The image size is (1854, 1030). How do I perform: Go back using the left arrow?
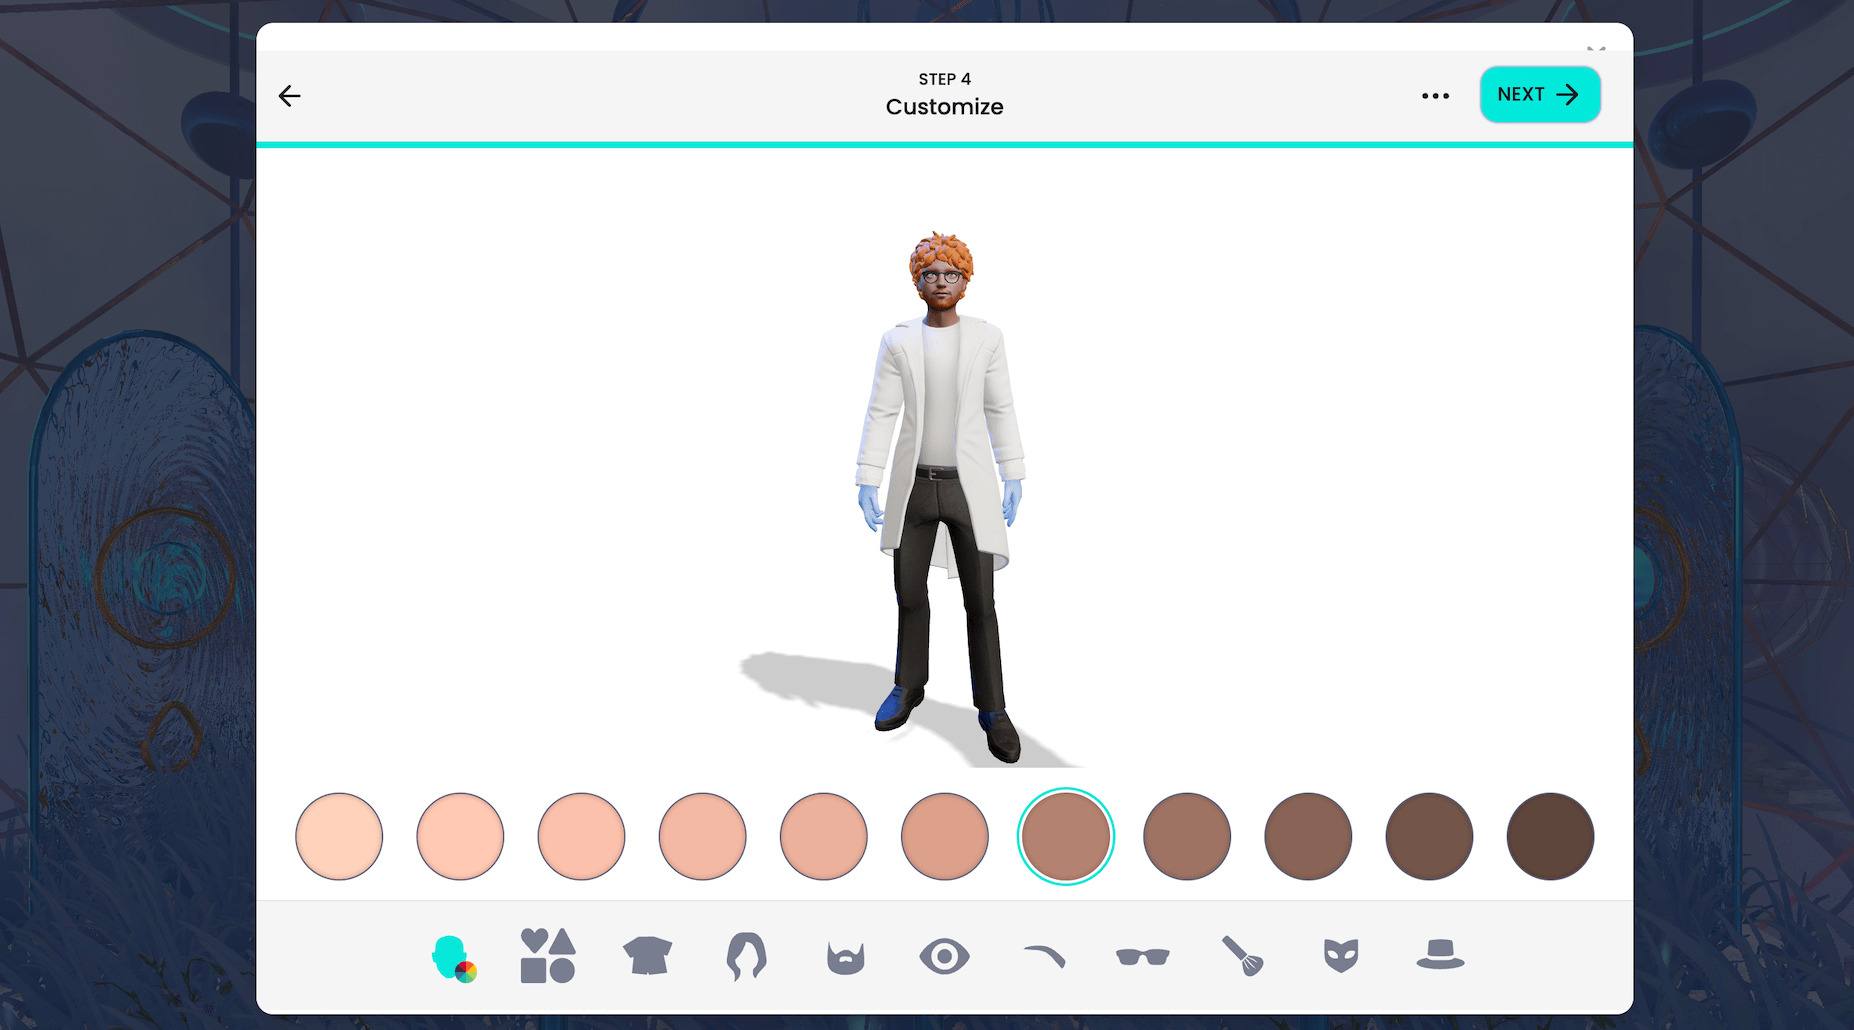tap(289, 95)
